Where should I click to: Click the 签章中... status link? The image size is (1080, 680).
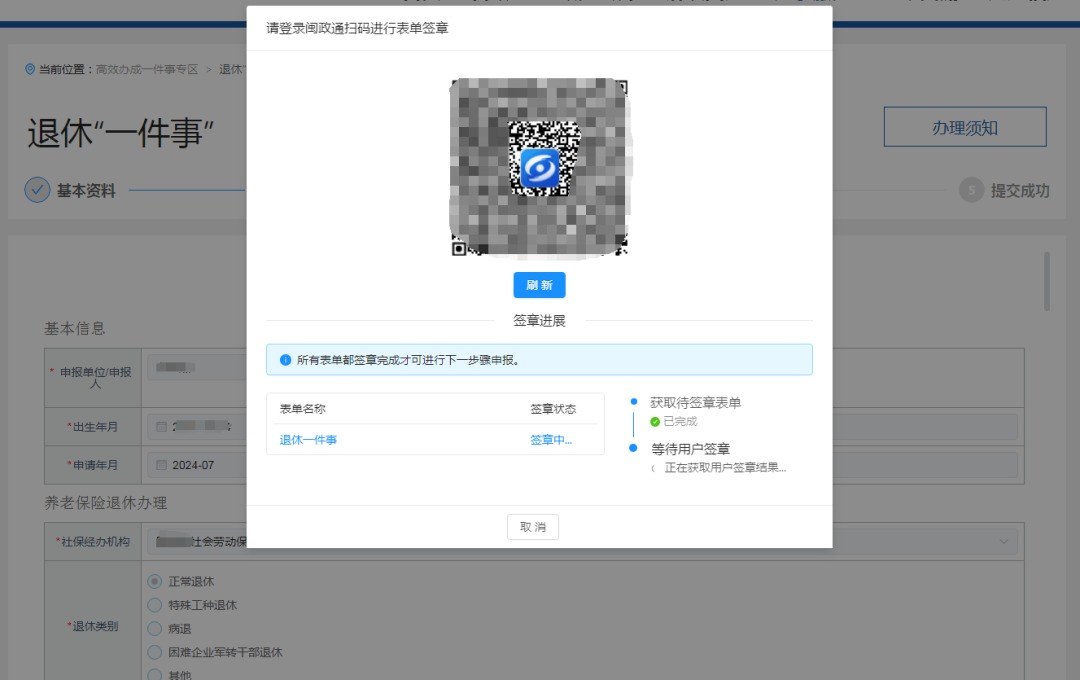click(x=551, y=440)
